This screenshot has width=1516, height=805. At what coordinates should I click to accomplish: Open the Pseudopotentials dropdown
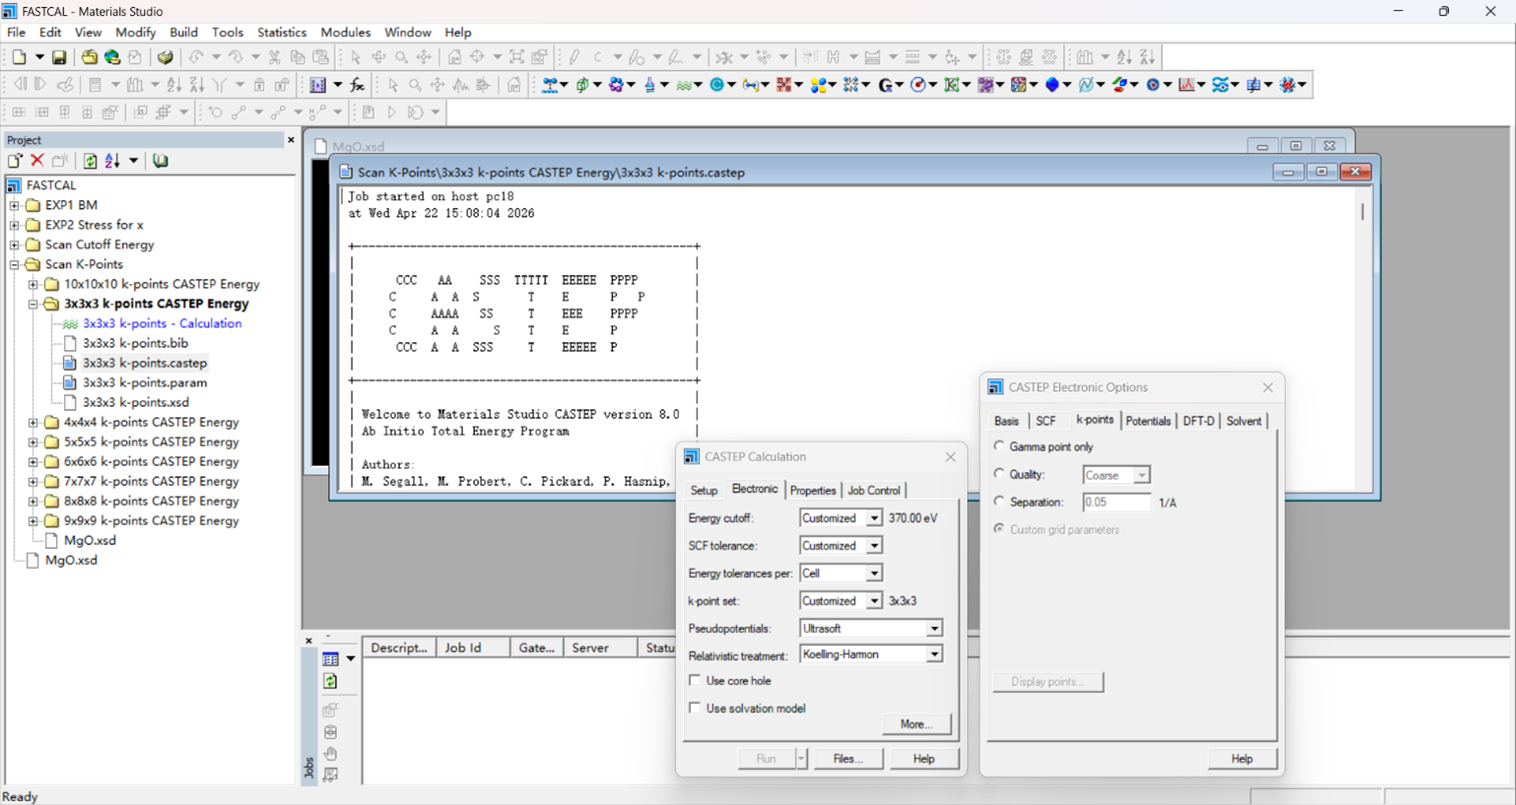point(934,629)
